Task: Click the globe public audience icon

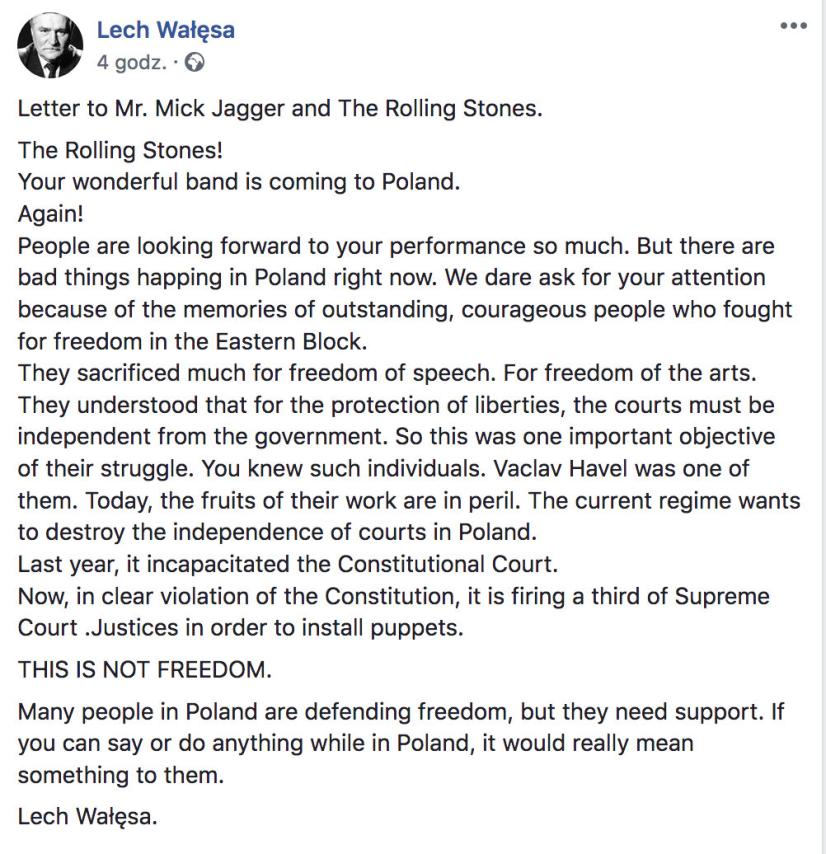Action: click(196, 62)
